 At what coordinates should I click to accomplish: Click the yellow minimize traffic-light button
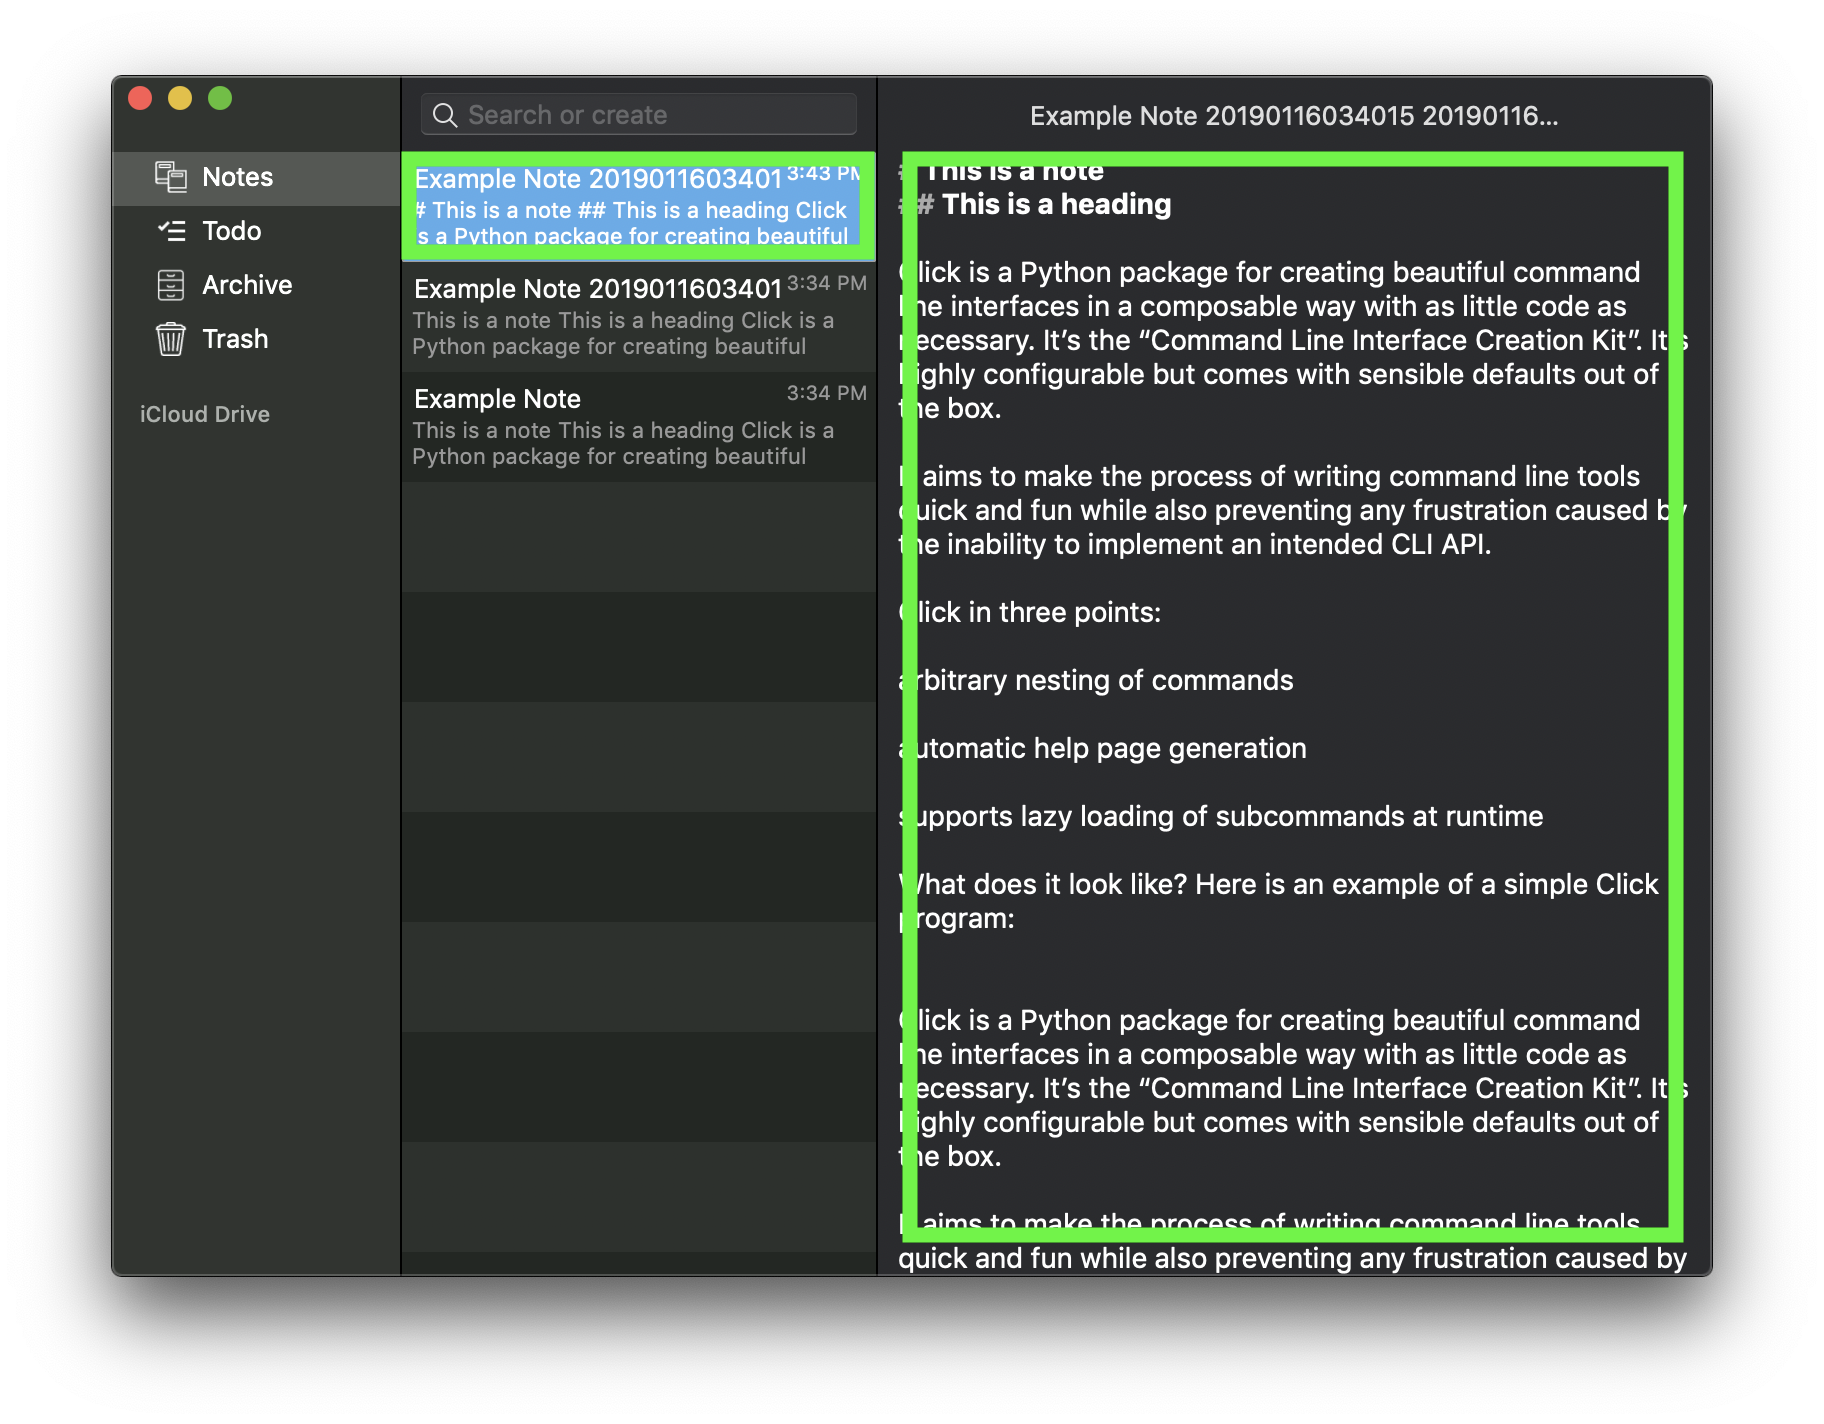coord(180,98)
